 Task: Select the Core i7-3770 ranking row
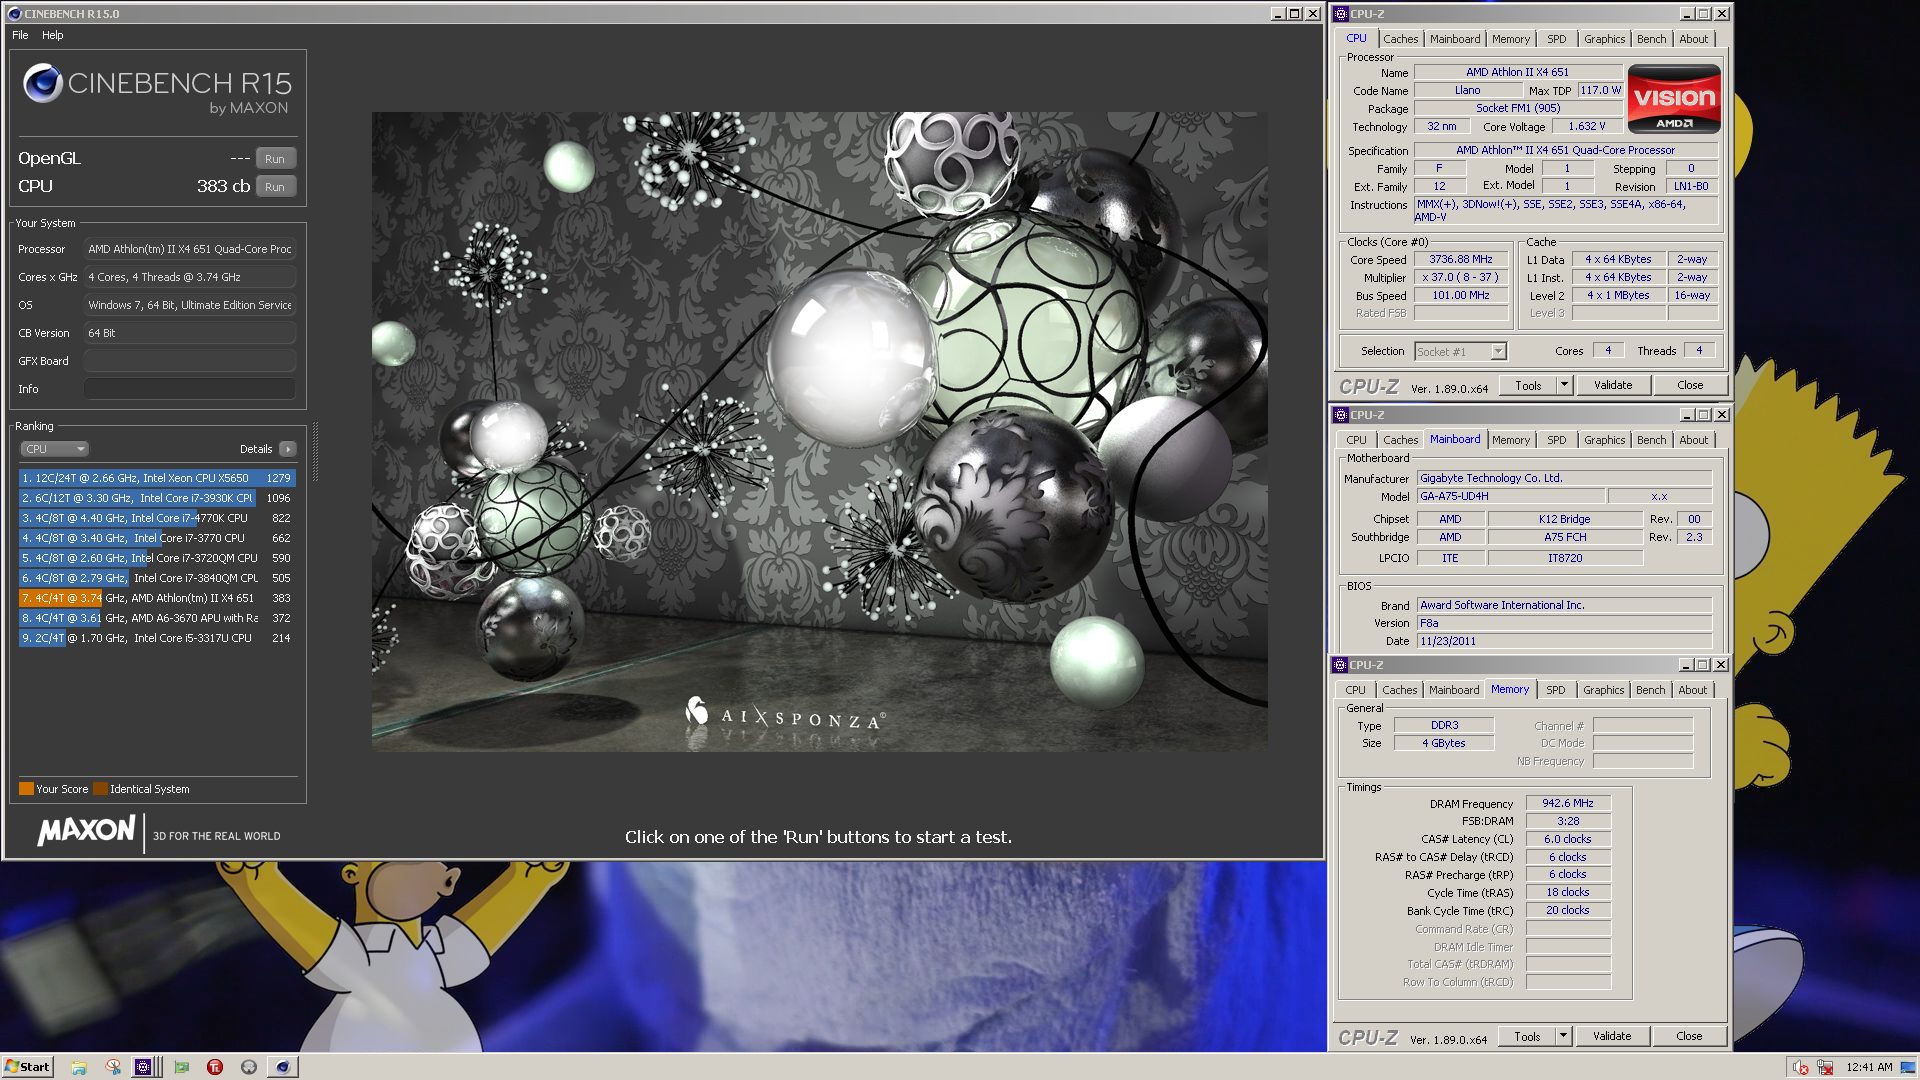click(x=157, y=538)
